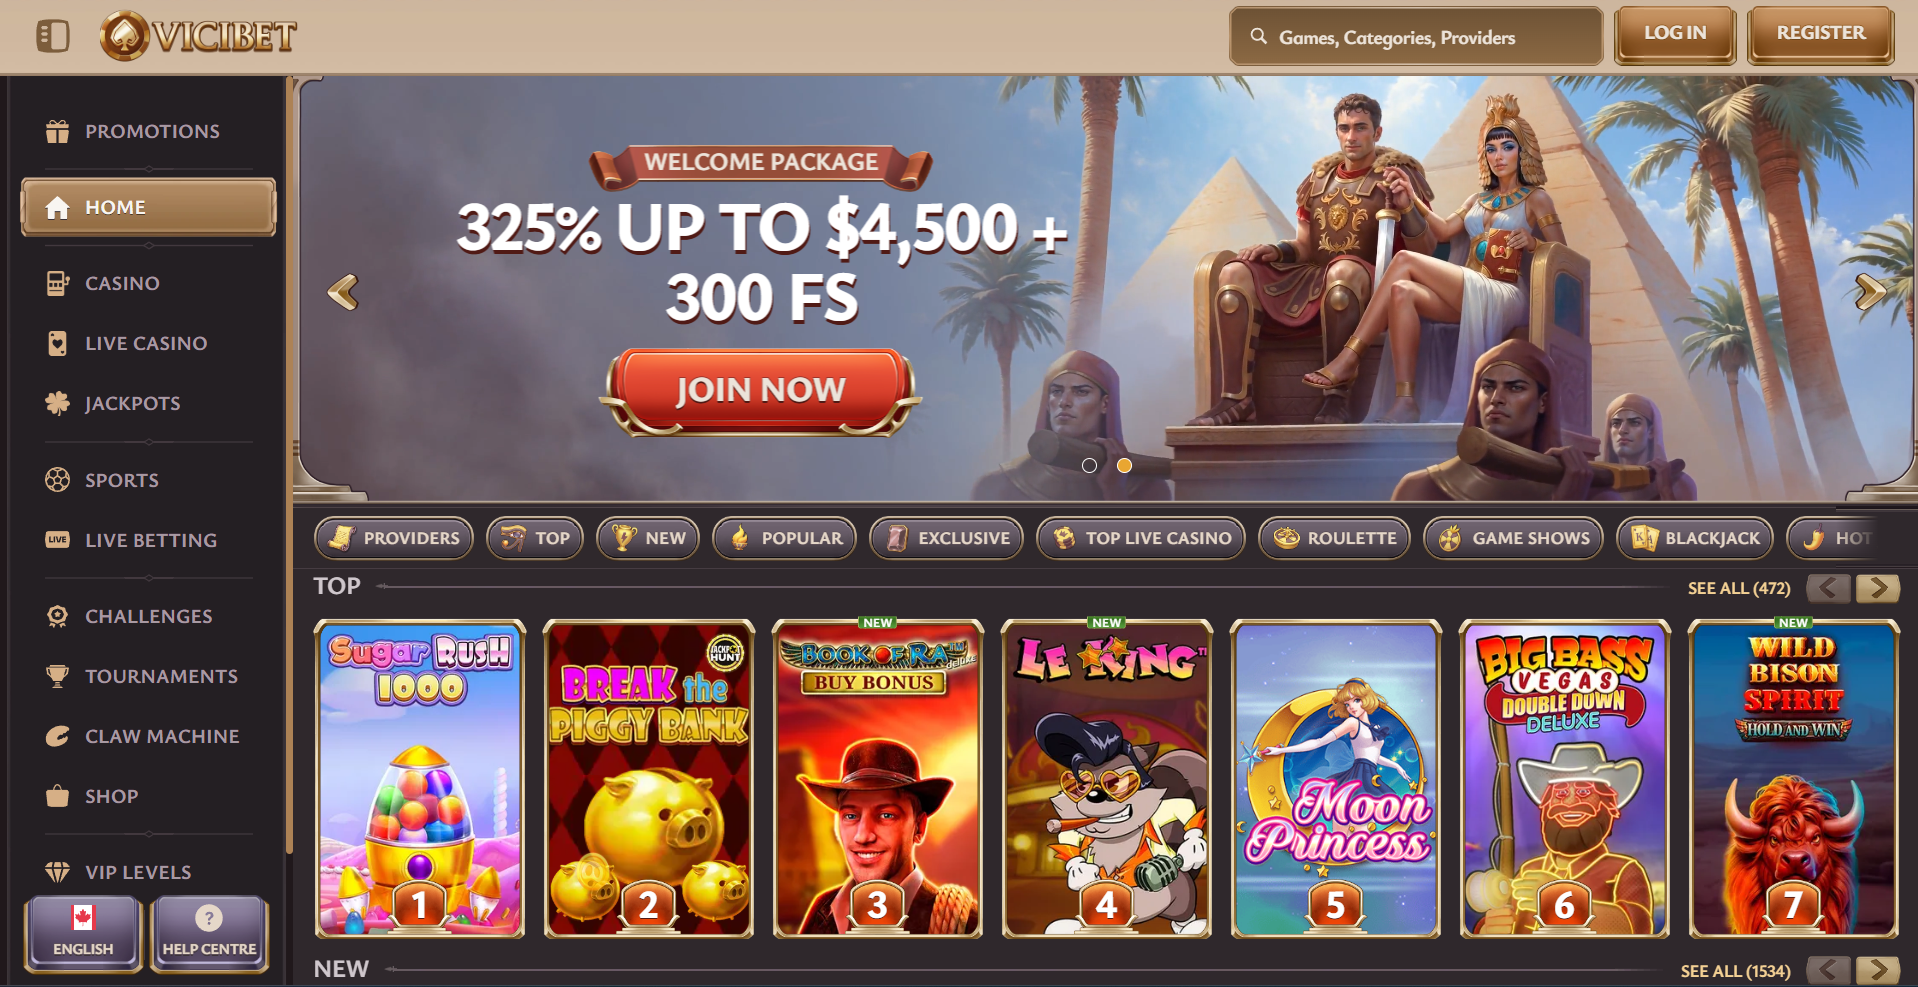
Task: Select the Sports ball icon
Action: 57,480
